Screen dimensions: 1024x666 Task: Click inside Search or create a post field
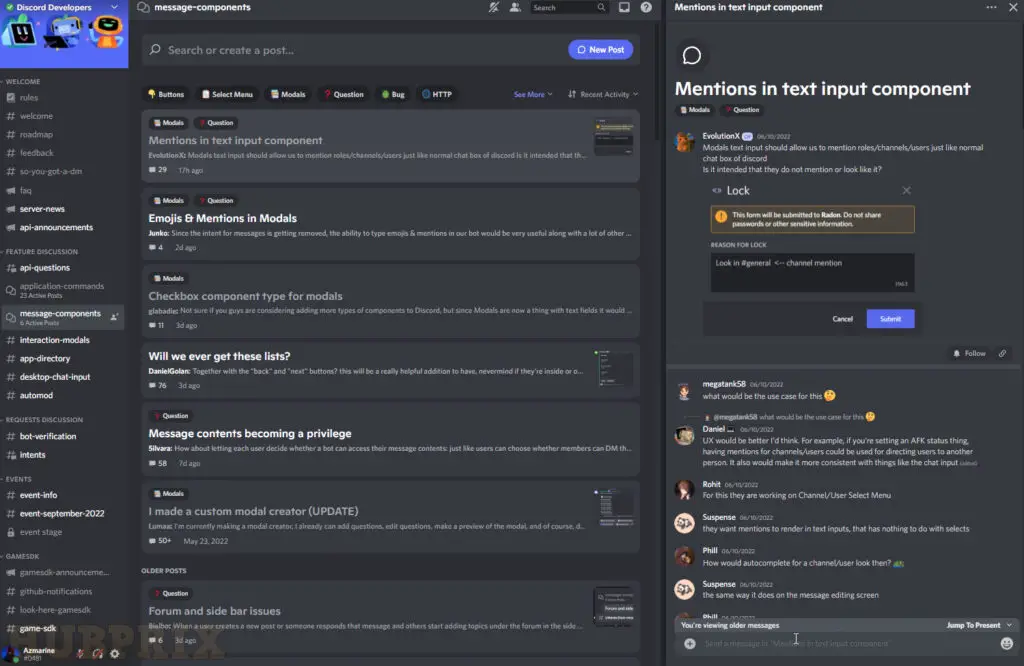coord(356,50)
